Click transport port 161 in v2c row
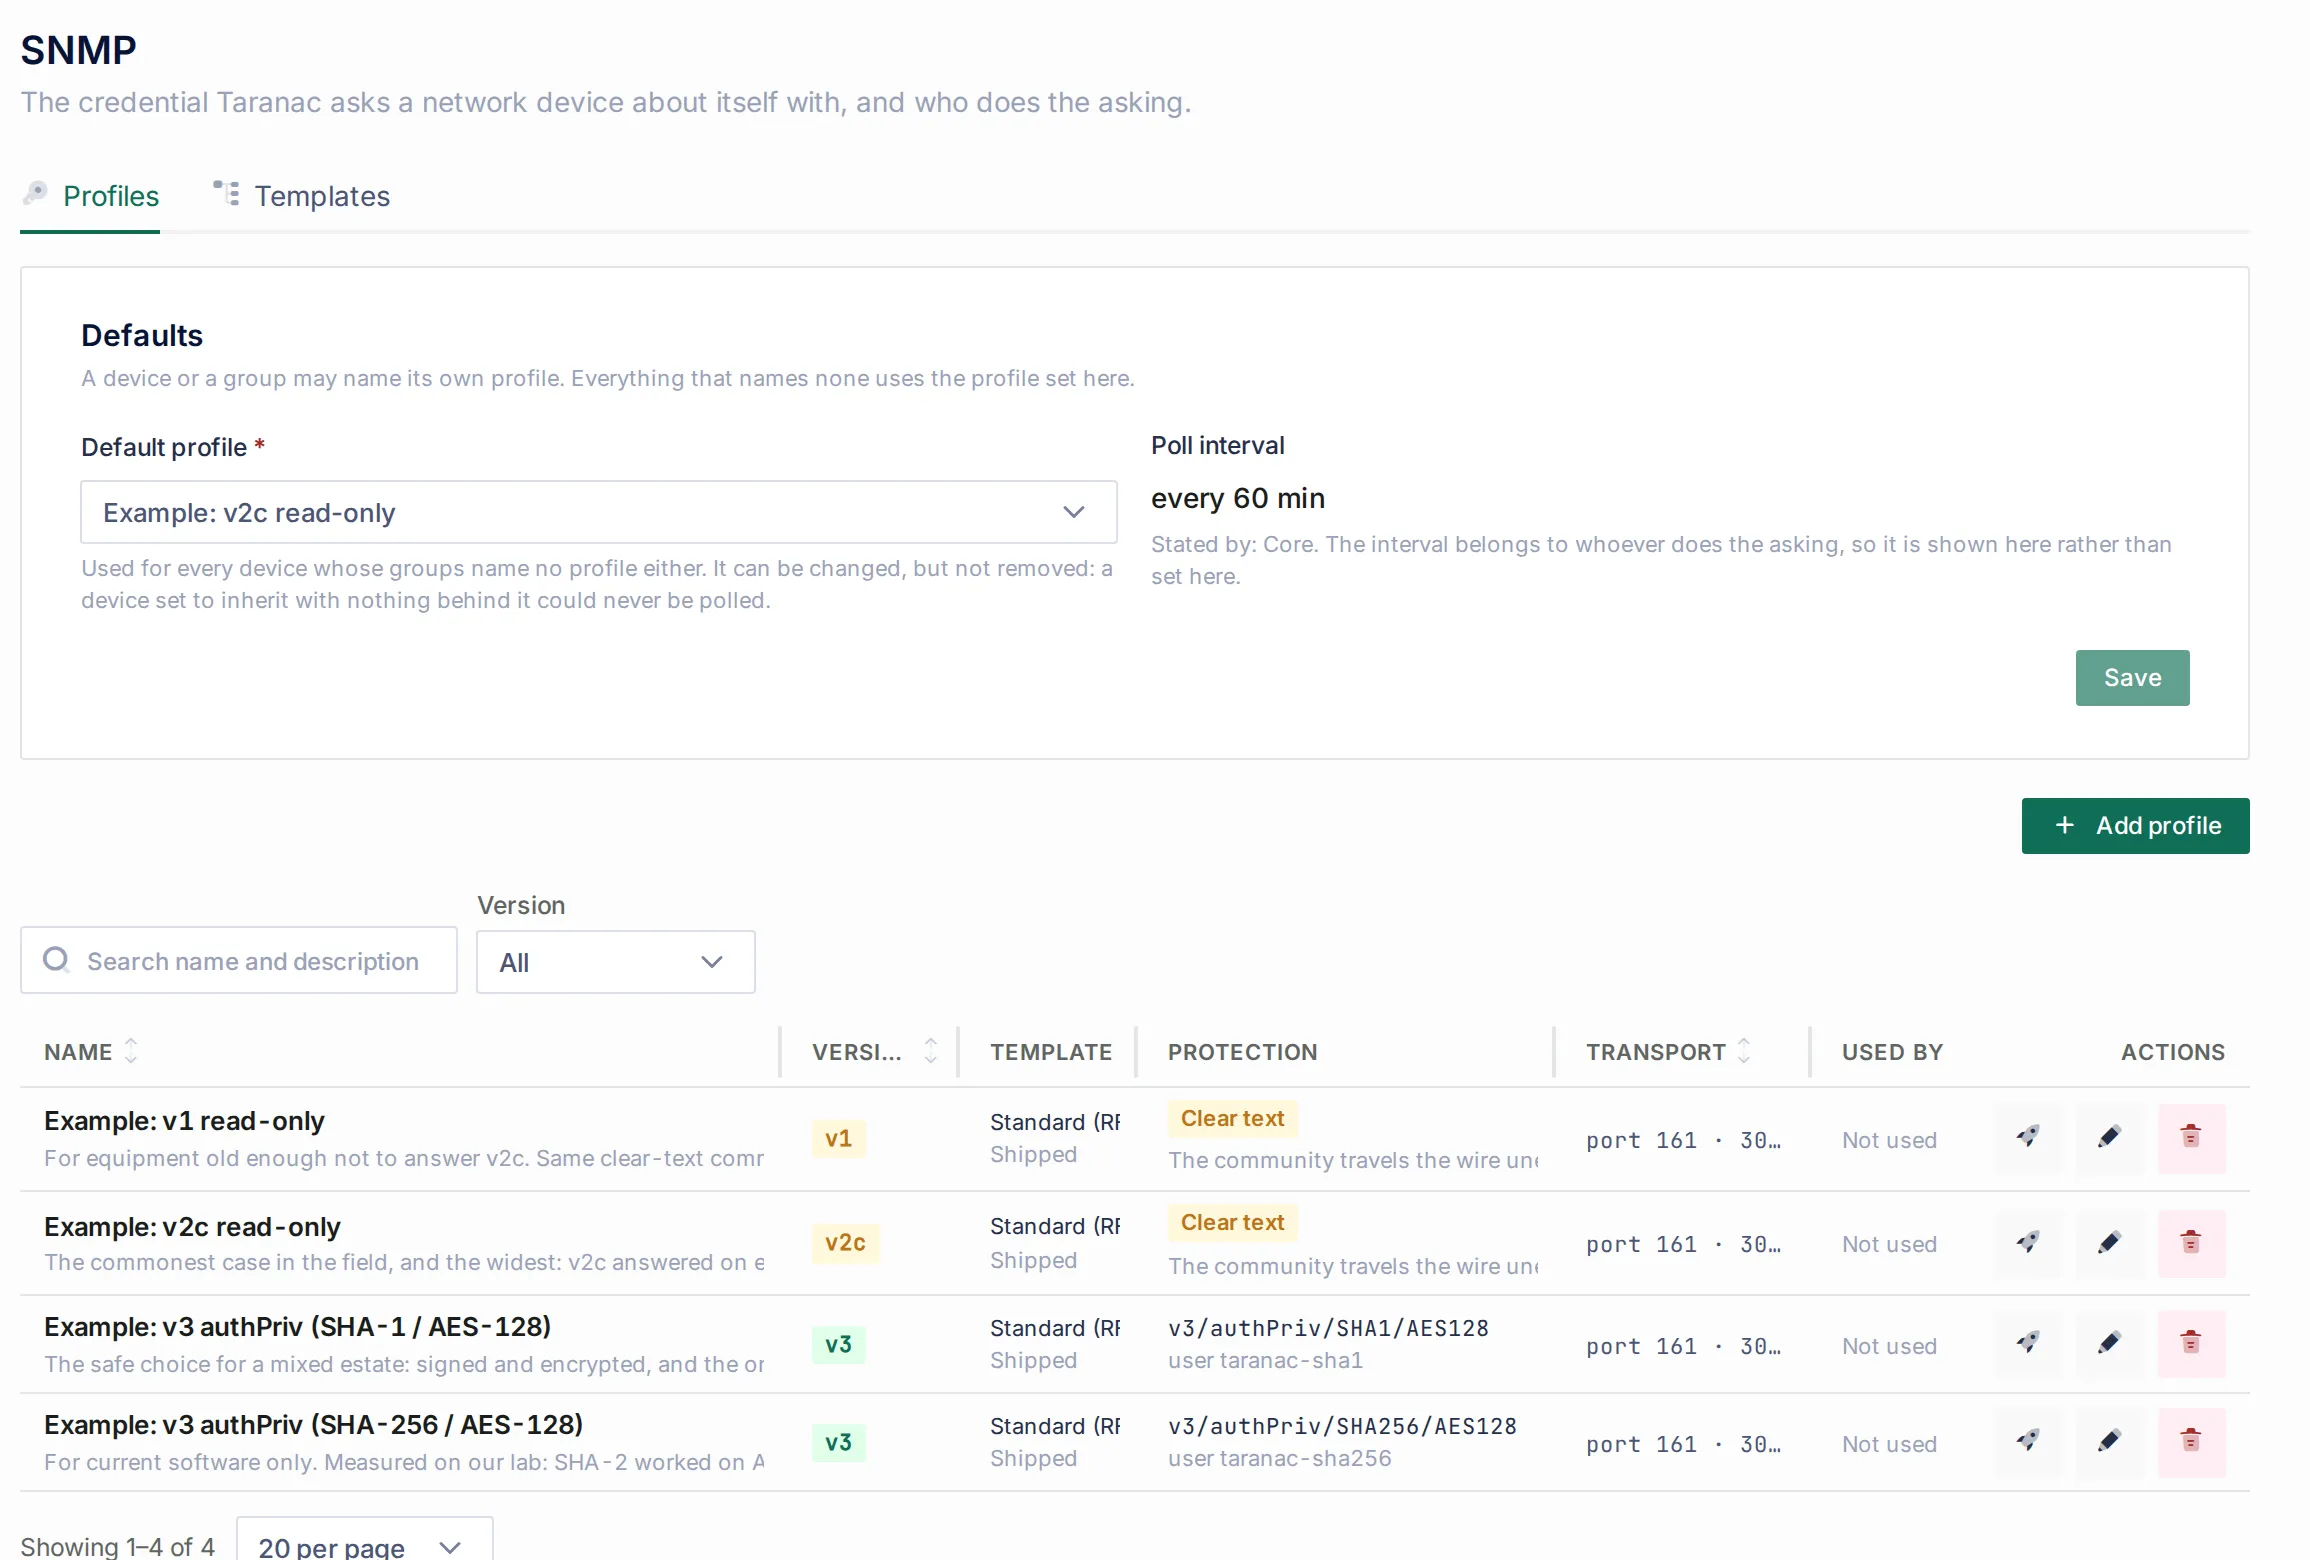The height and width of the screenshot is (1560, 2310). tap(1683, 1245)
